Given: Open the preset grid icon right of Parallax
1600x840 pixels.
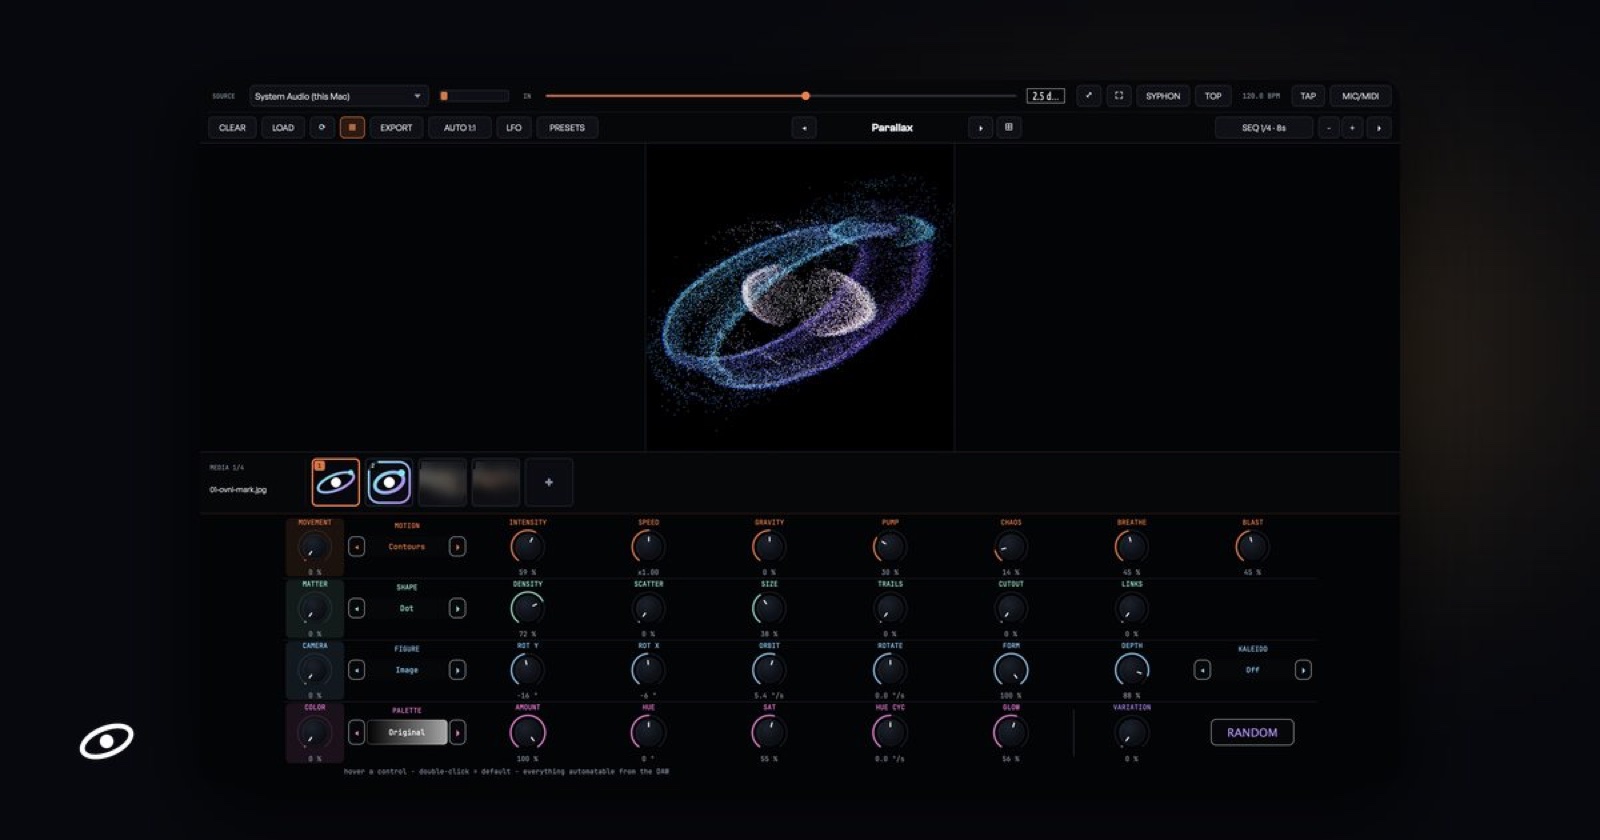Looking at the screenshot, I should point(1008,128).
